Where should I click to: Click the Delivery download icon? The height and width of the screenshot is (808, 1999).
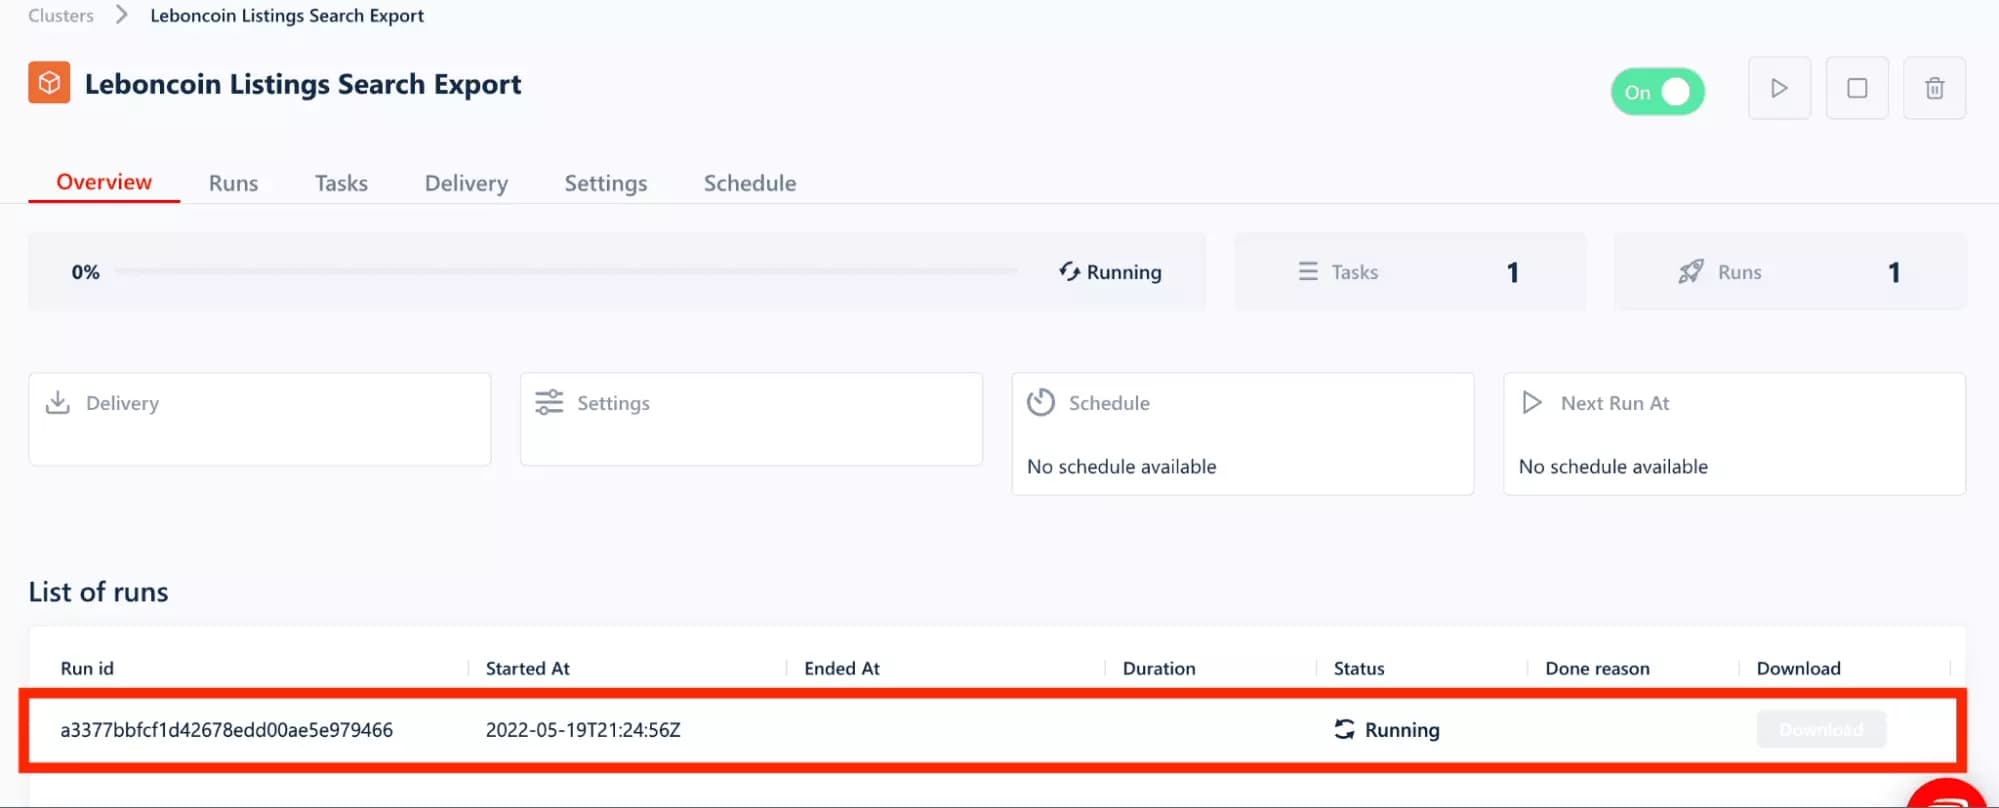coord(58,402)
